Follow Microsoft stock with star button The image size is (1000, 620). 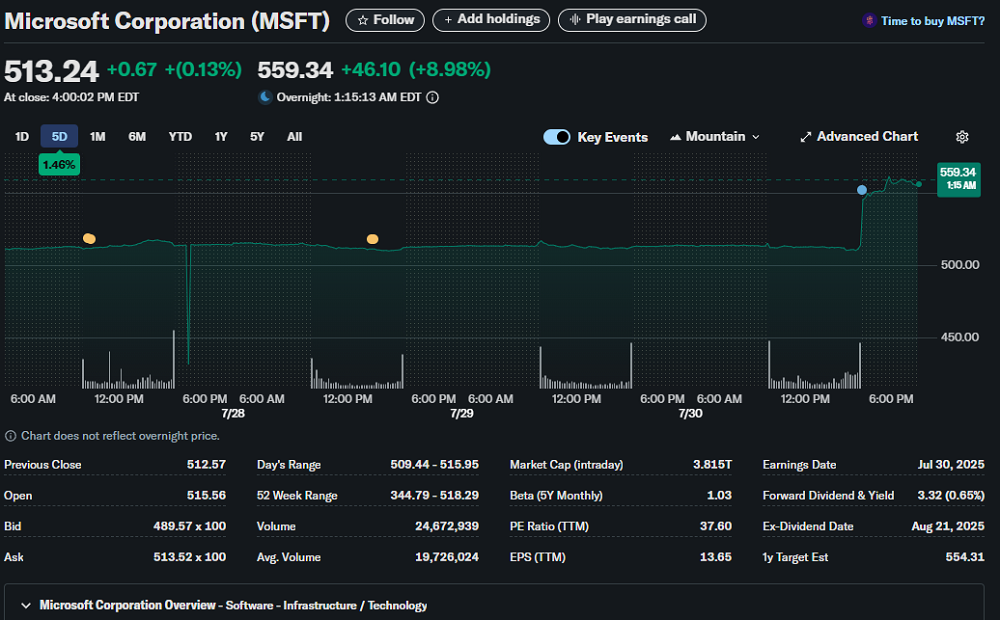click(x=385, y=20)
